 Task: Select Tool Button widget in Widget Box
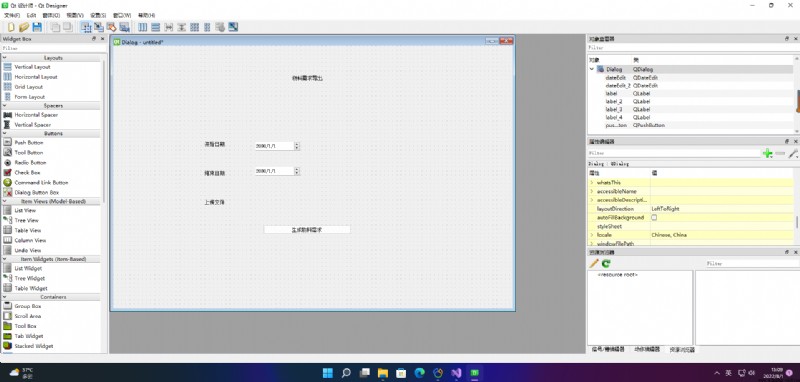29,152
